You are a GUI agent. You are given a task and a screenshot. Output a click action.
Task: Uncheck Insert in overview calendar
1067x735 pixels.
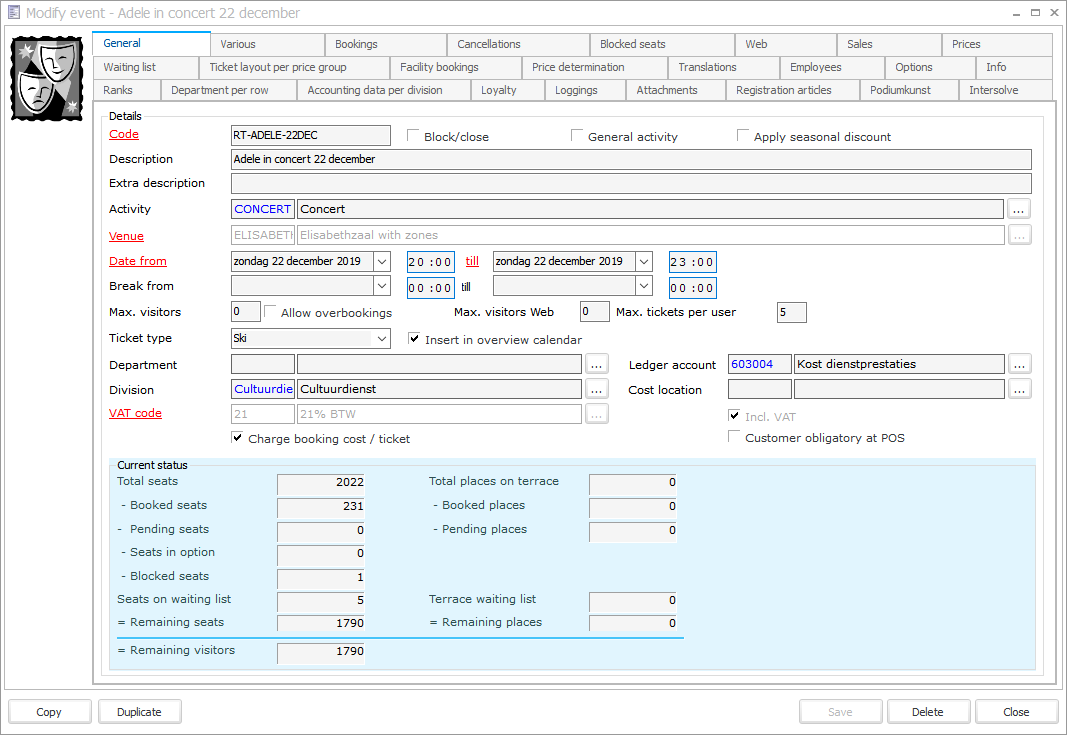click(415, 339)
